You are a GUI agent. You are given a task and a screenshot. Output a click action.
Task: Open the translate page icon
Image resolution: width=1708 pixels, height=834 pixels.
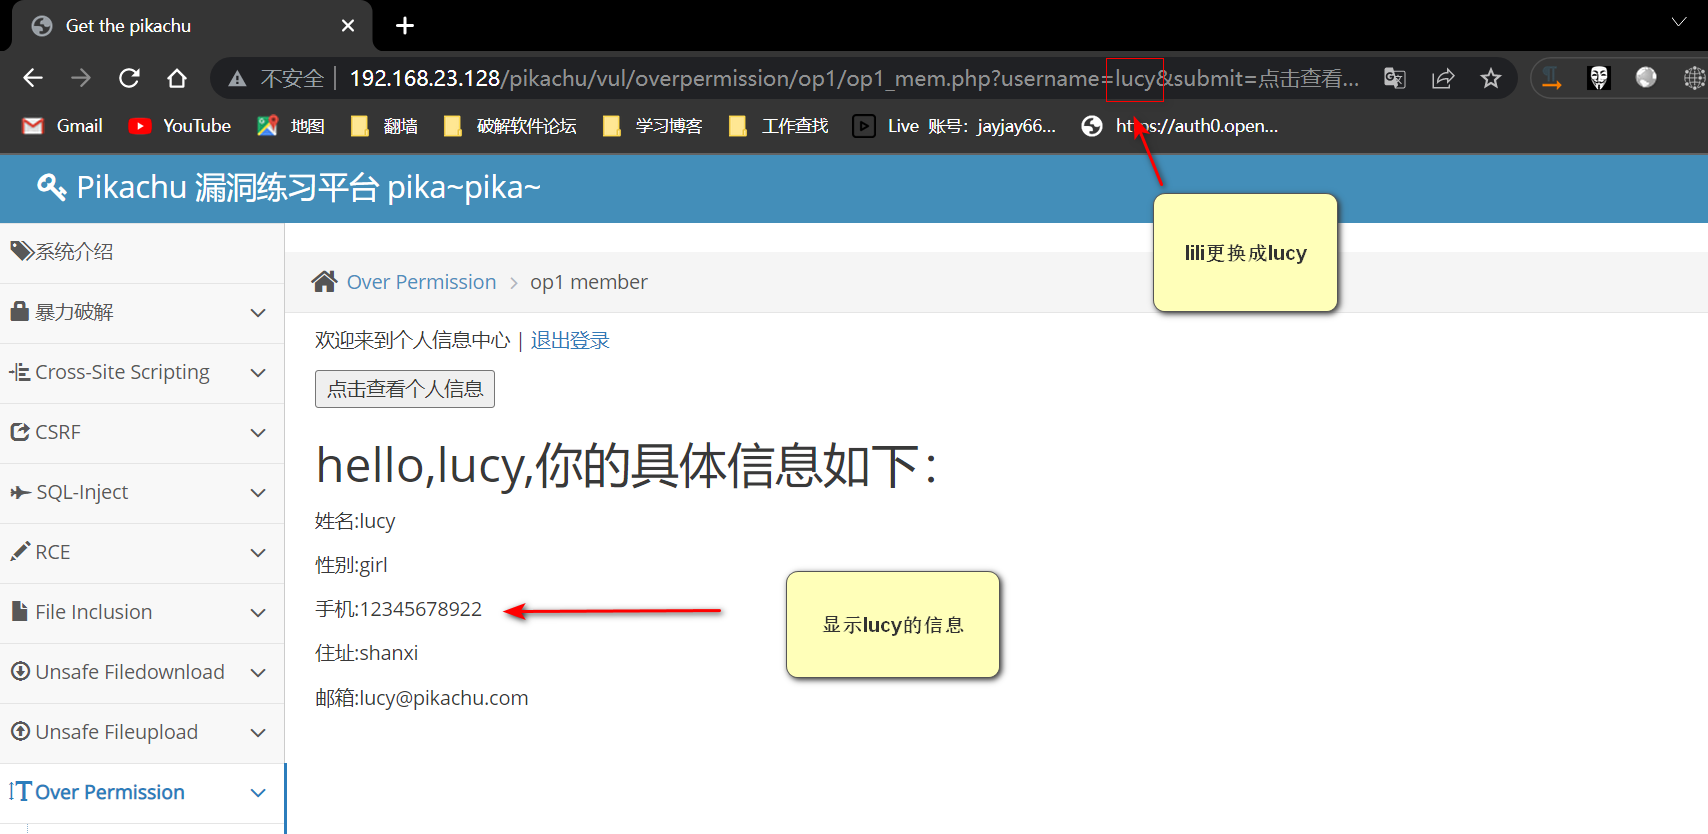(1395, 78)
